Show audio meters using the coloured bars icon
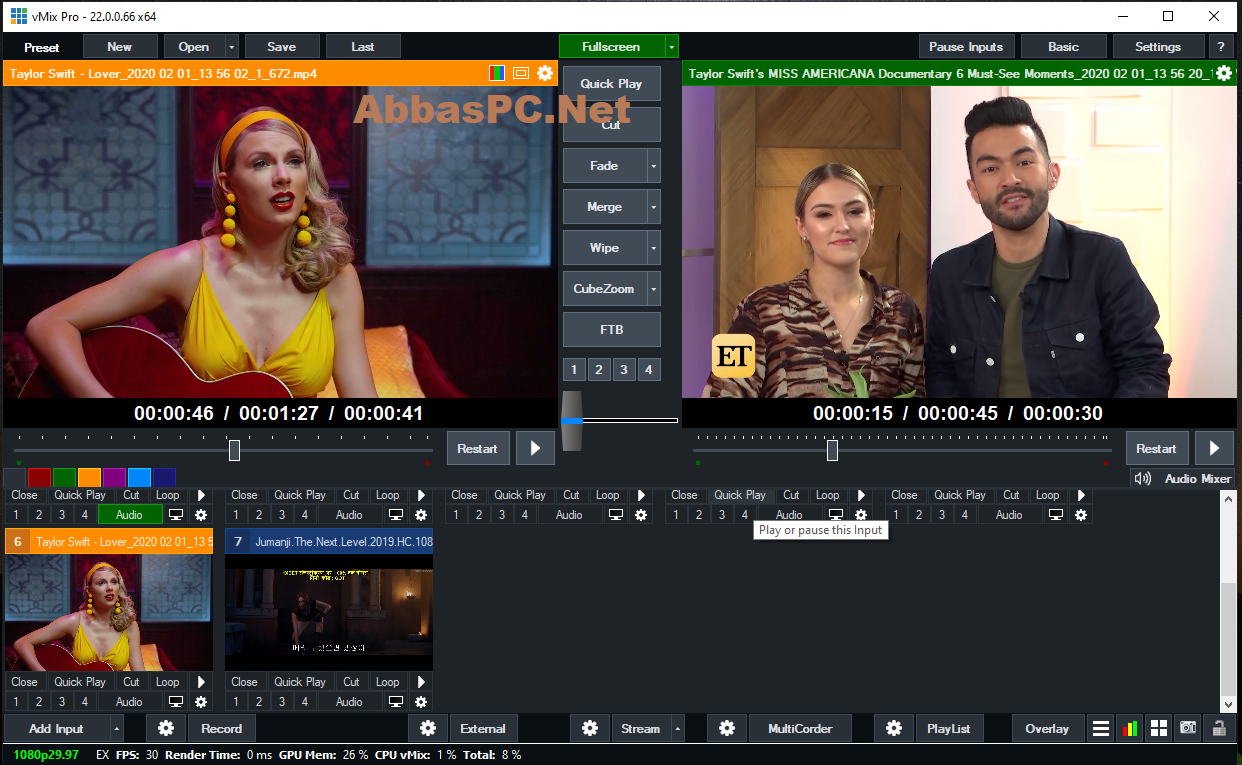 click(1130, 728)
